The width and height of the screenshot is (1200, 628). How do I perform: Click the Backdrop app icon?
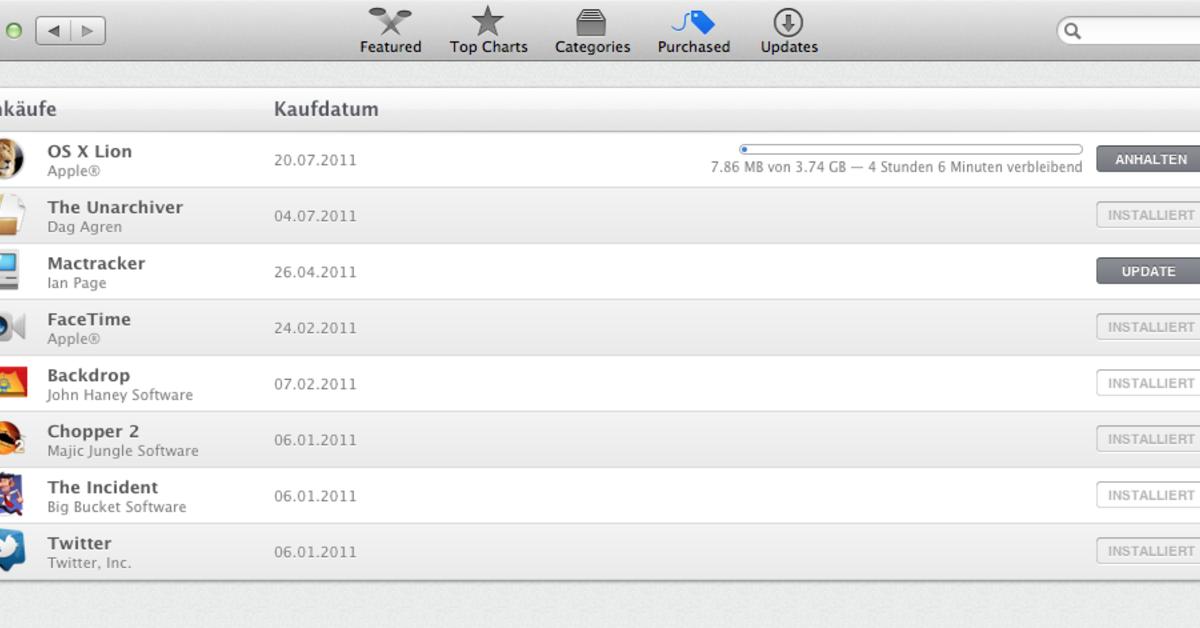11,383
